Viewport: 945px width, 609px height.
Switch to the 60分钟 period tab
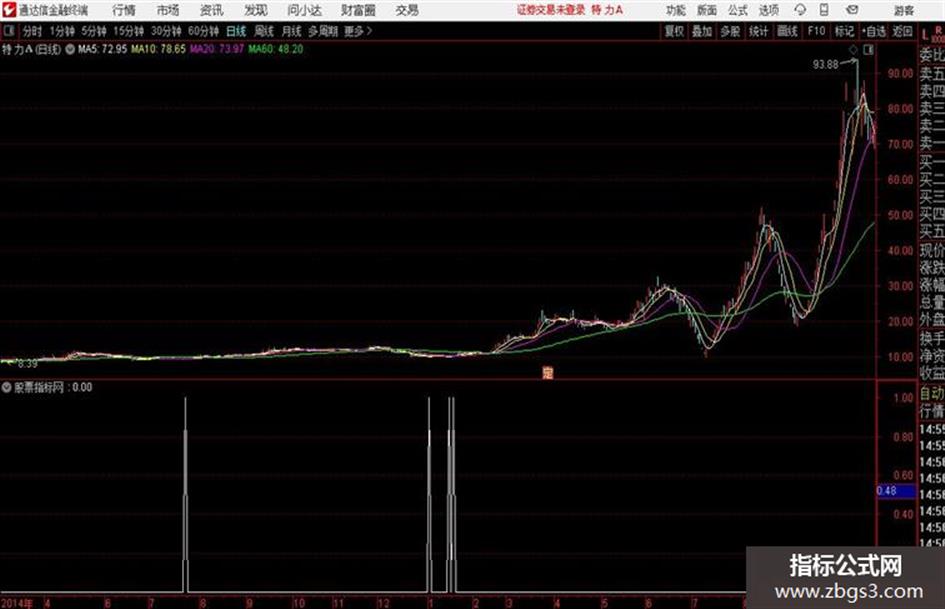[204, 31]
